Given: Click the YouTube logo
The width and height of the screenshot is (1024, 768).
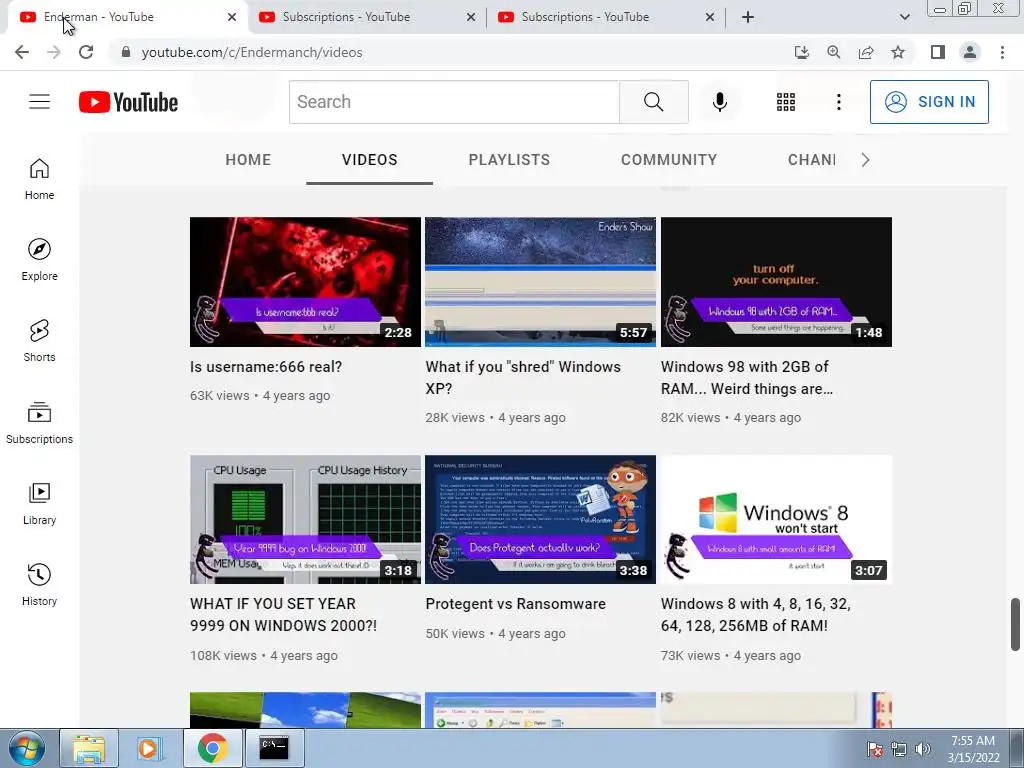Looking at the screenshot, I should pyautogui.click(x=128, y=102).
